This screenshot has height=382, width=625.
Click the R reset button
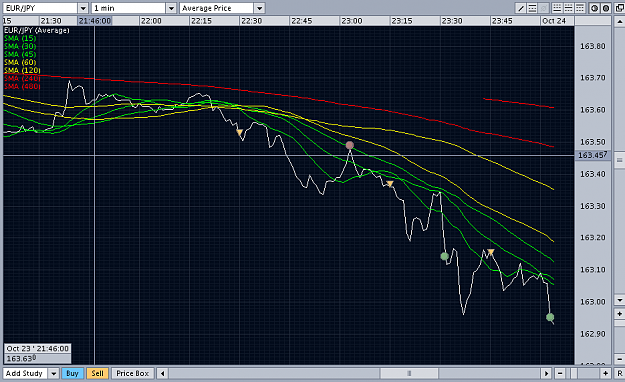pyautogui.click(x=620, y=373)
